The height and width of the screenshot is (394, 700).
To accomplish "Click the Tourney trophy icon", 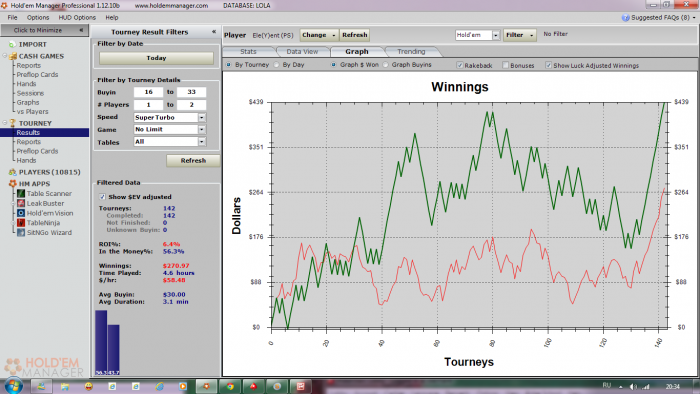I will point(12,123).
